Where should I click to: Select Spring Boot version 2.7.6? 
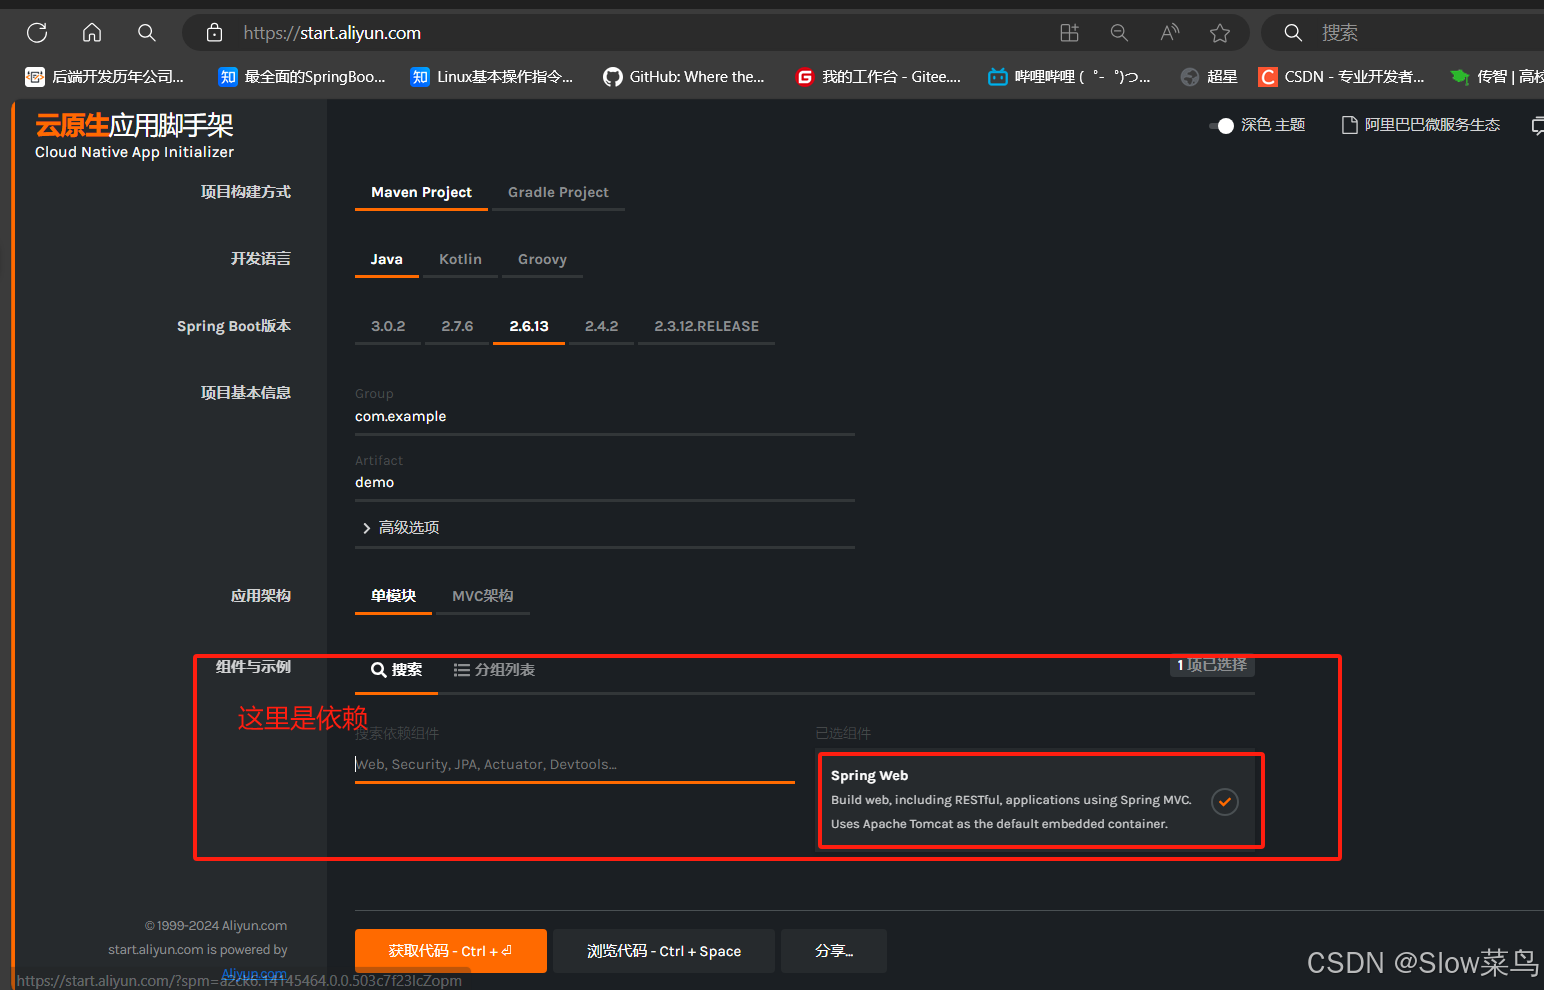pos(457,326)
